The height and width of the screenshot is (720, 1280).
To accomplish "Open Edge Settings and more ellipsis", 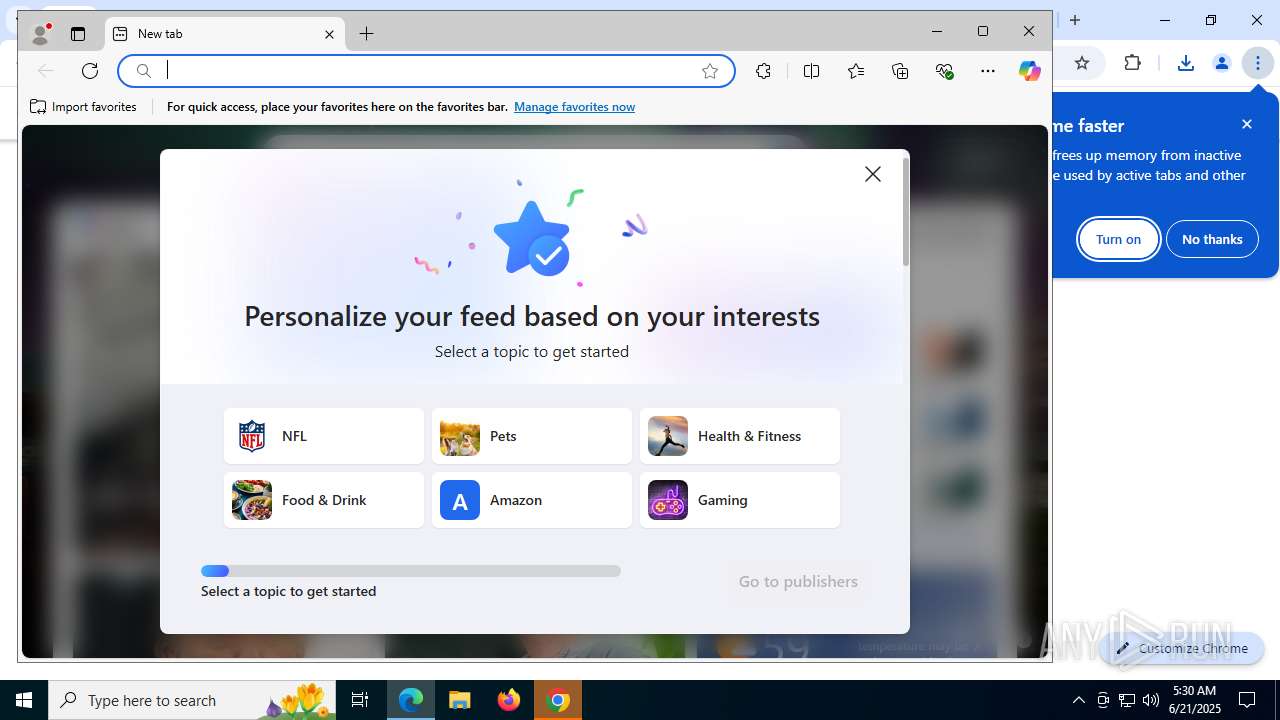I will pyautogui.click(x=988, y=71).
